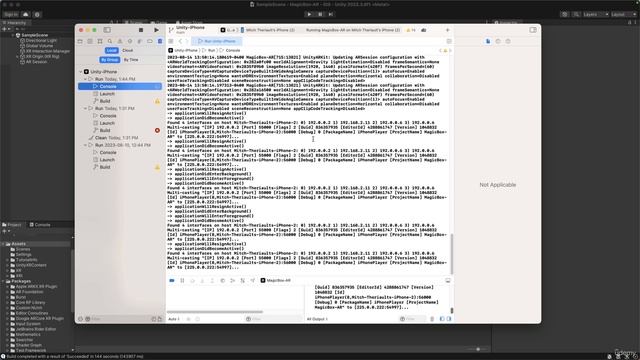Viewport: 640px width, 360px height.
Task: Click the Step Over debug icon
Action: (192, 280)
